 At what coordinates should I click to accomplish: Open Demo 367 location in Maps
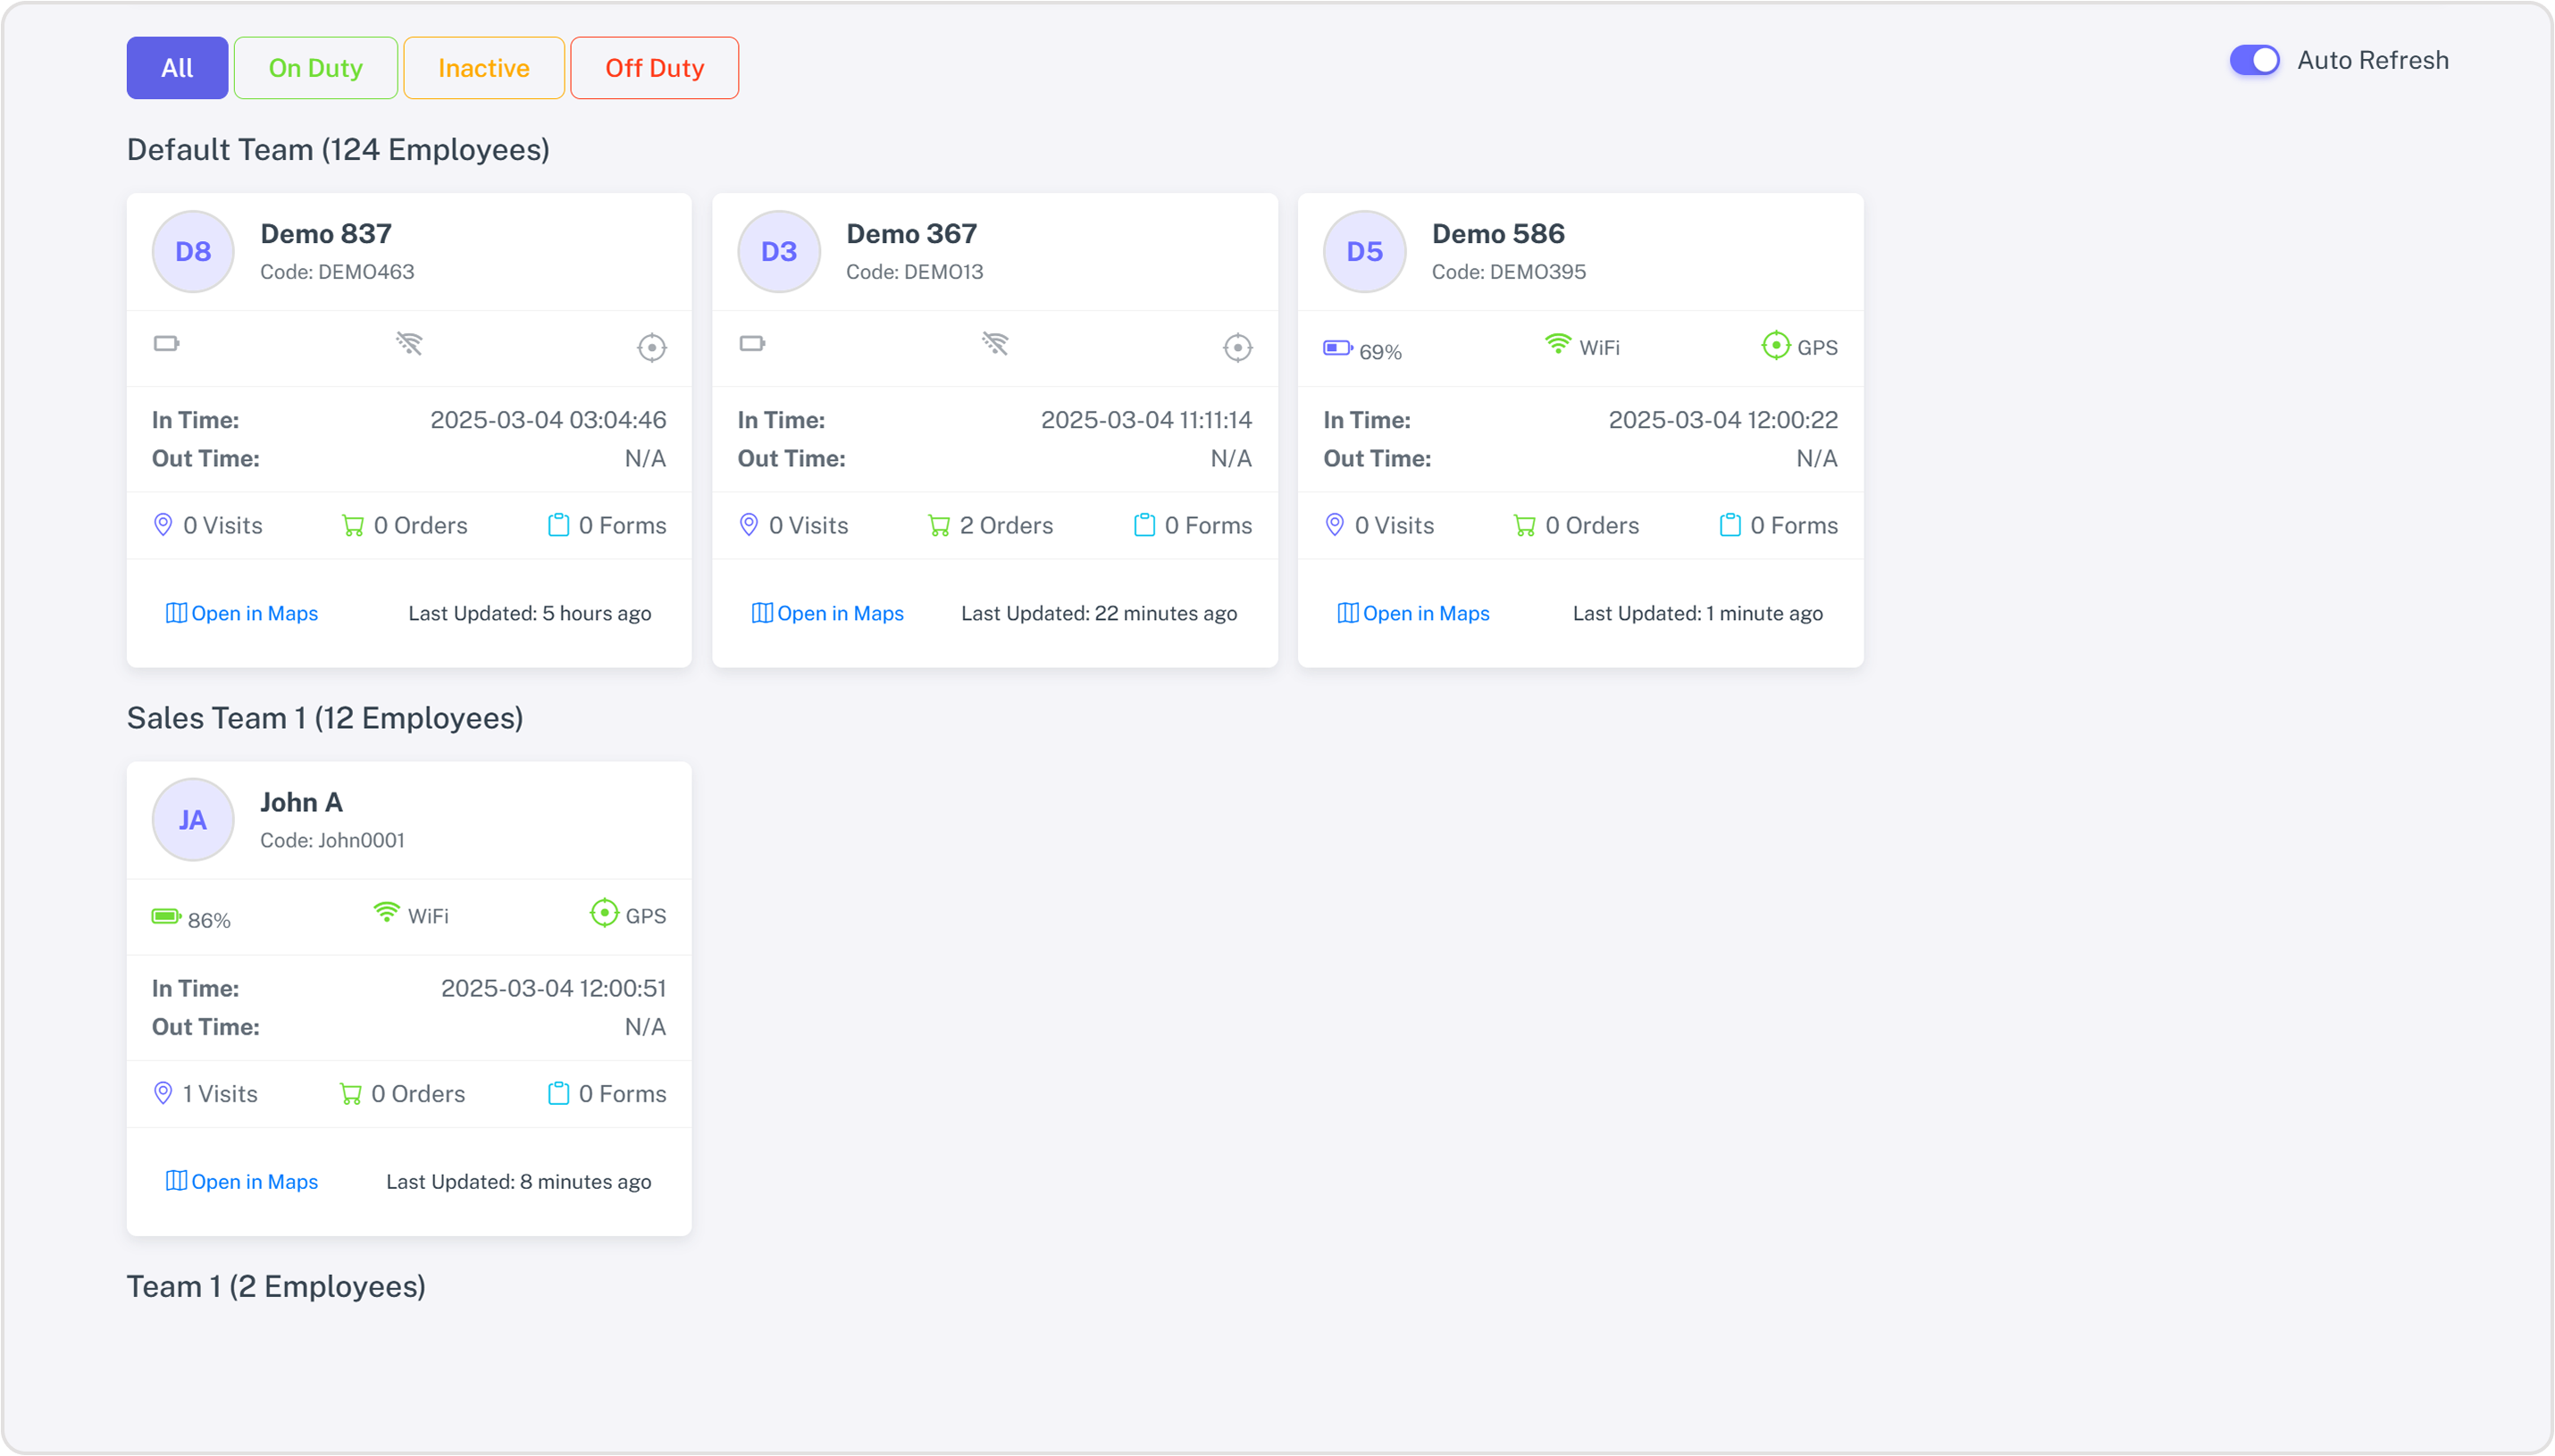tap(828, 613)
